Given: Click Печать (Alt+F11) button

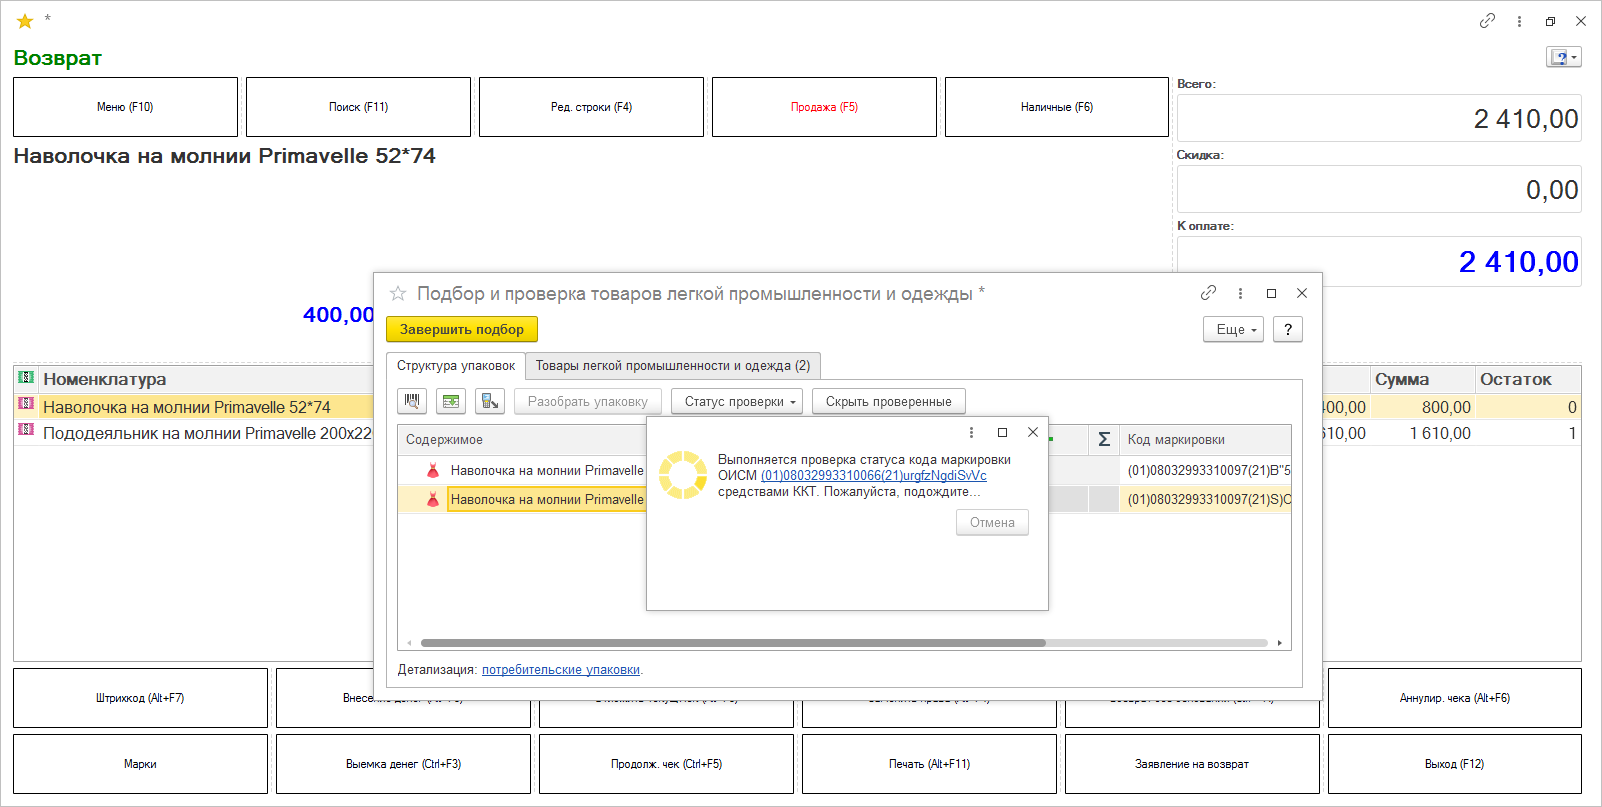Looking at the screenshot, I should click(929, 764).
